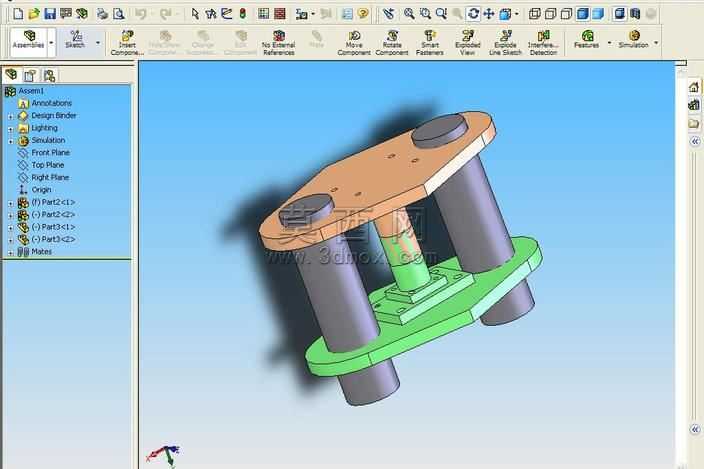This screenshot has width=704, height=469.
Task: Expand the (f) Part2<1> component
Action: 11,203
